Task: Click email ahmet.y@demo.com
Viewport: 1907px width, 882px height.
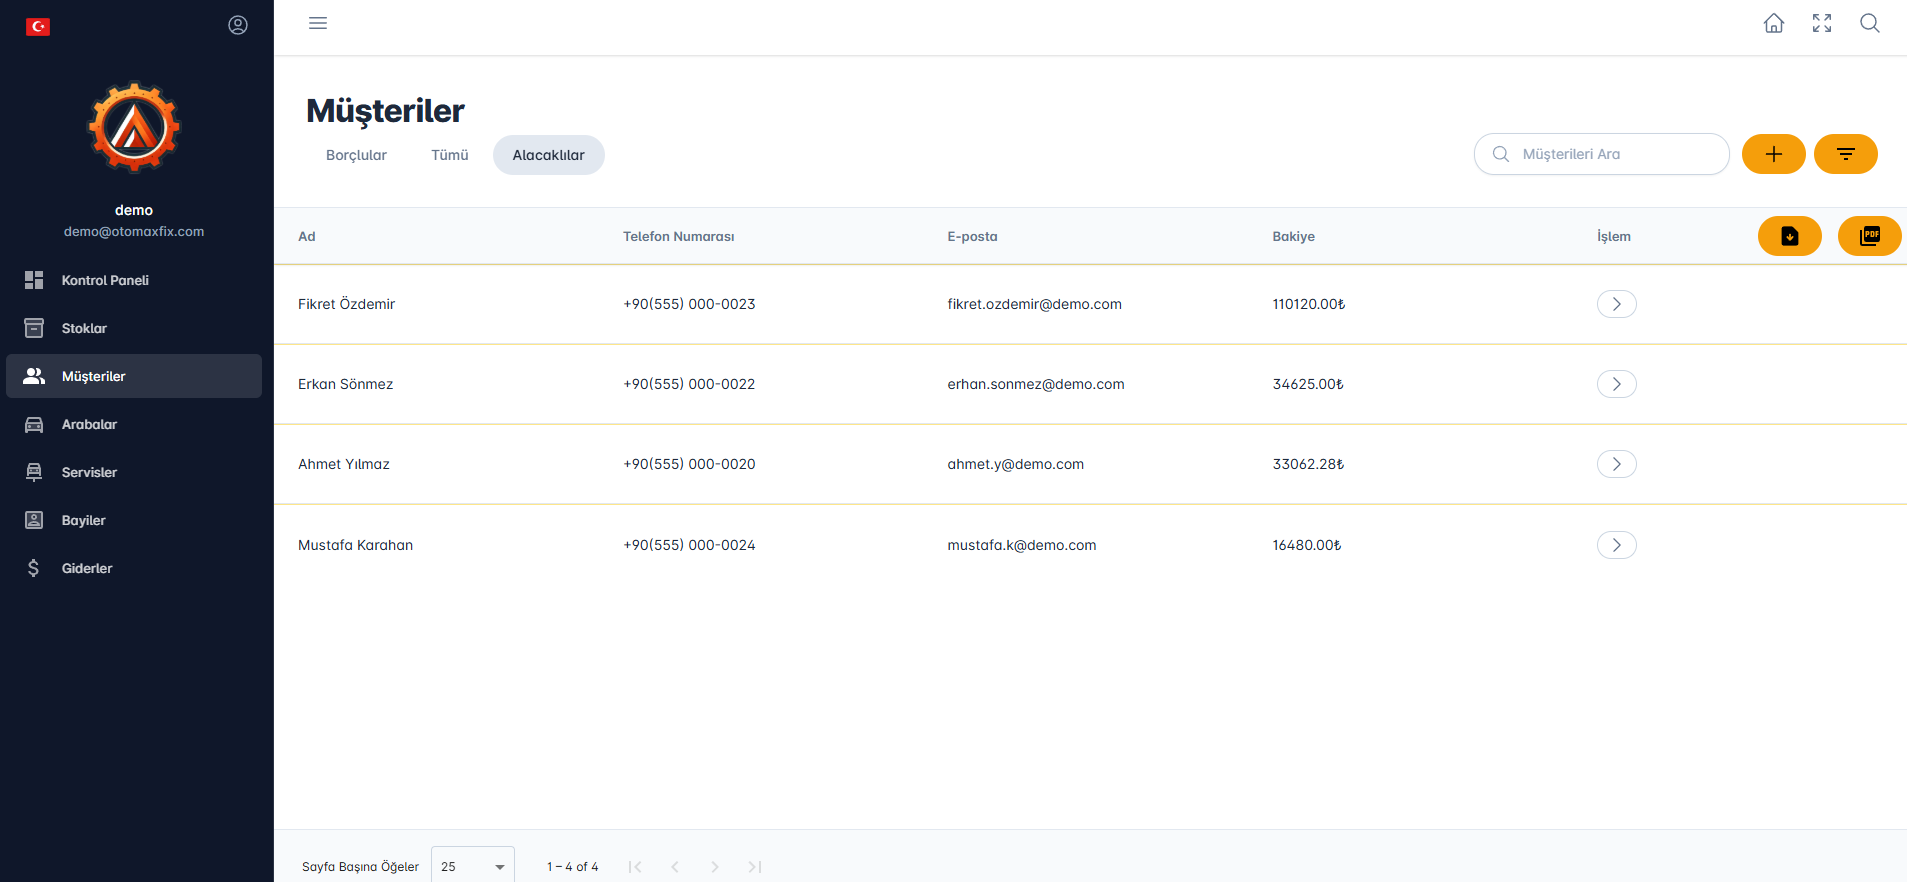Action: coord(1016,464)
